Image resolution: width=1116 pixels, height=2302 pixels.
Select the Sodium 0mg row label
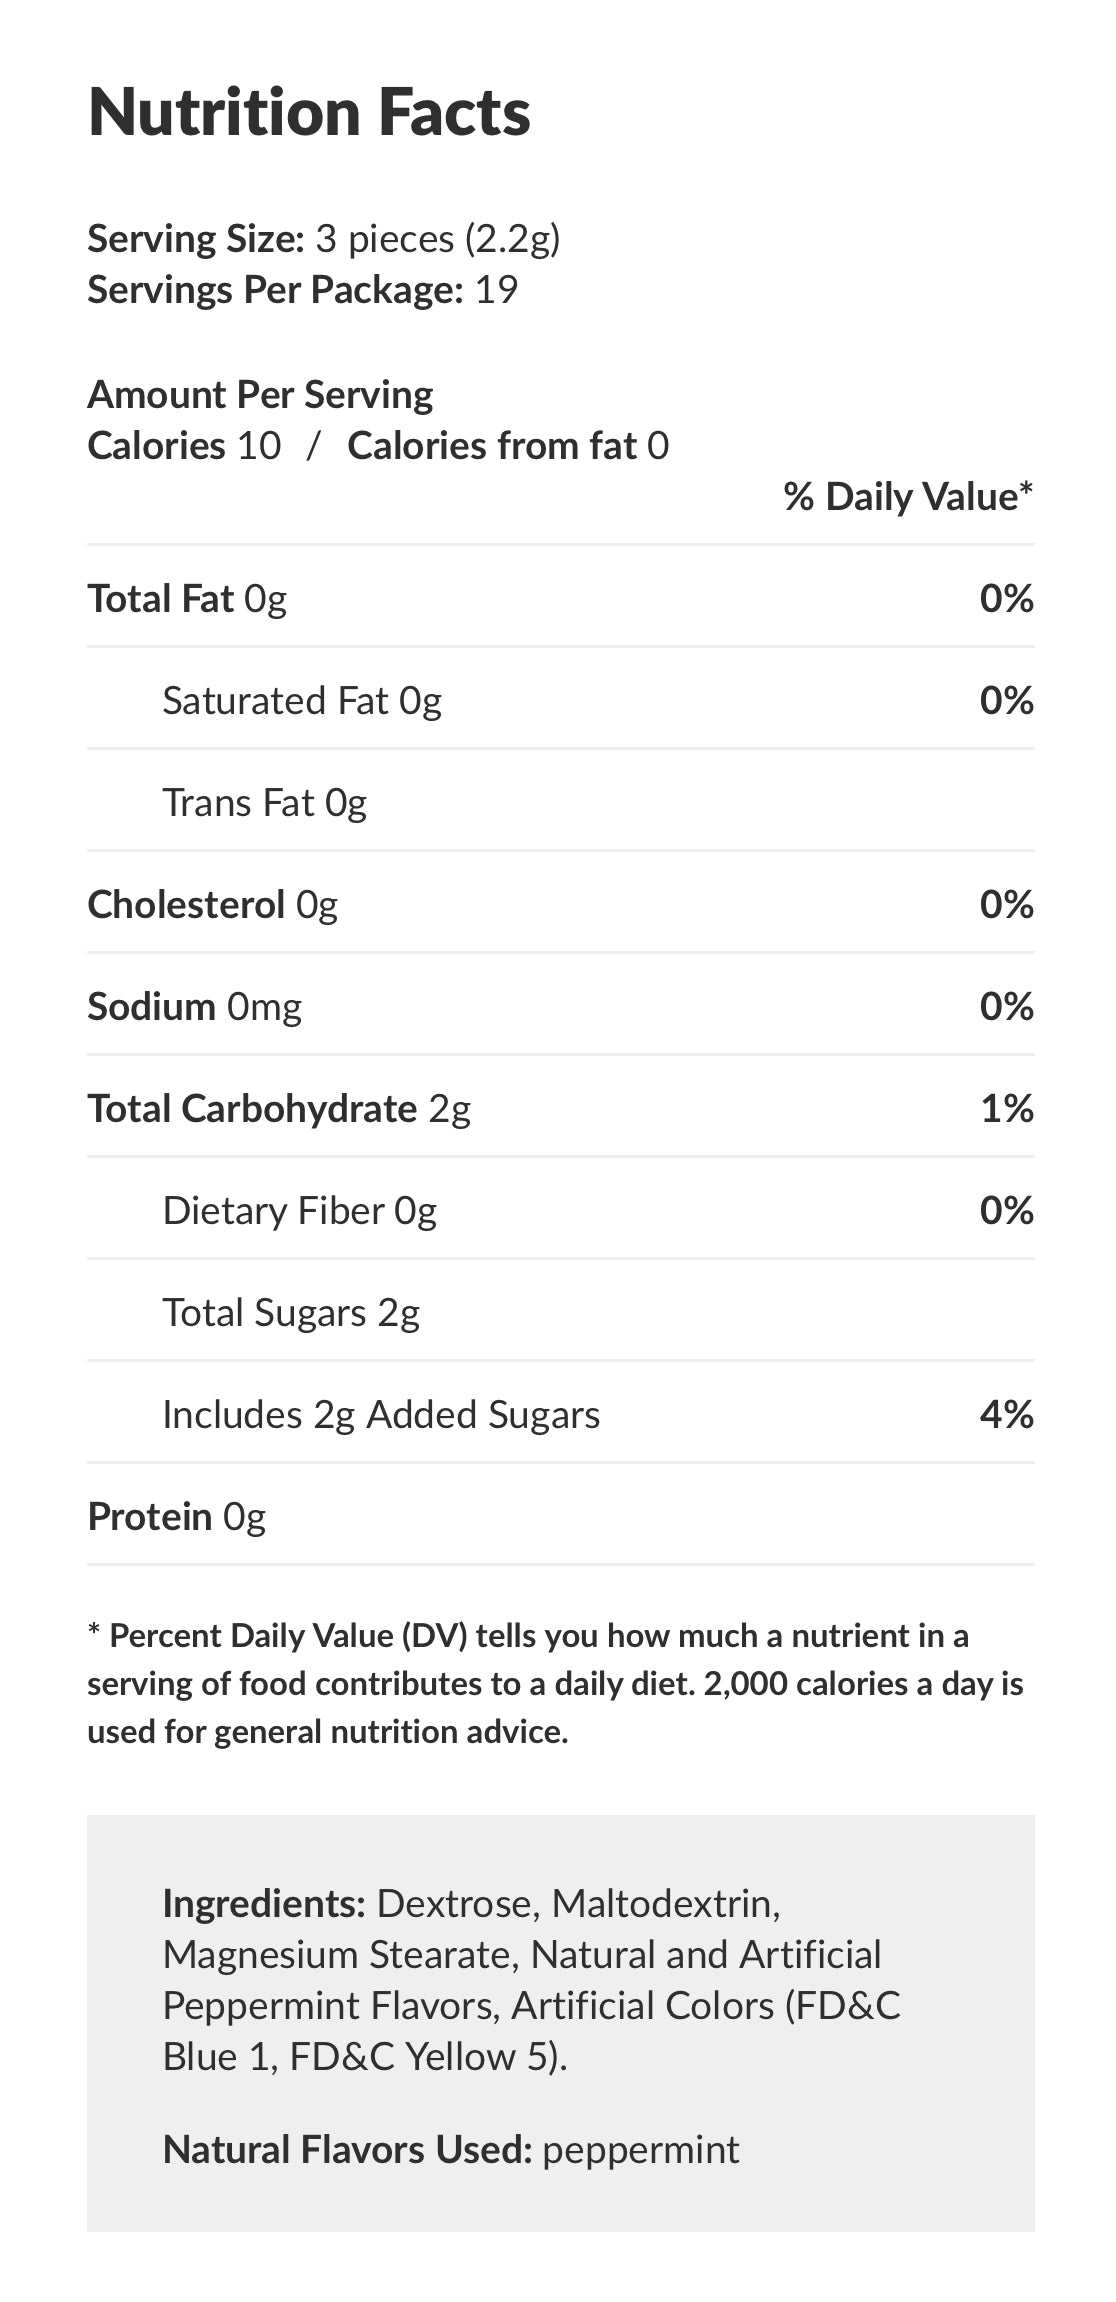click(x=194, y=1007)
